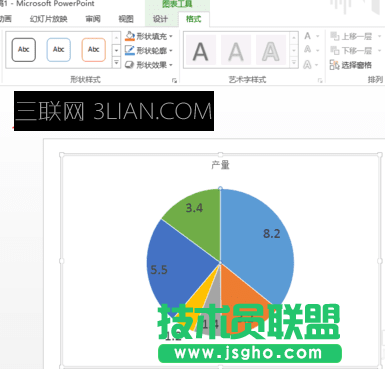The width and height of the screenshot is (385, 369).
Task: Click the text fill A icon
Action: click(307, 36)
